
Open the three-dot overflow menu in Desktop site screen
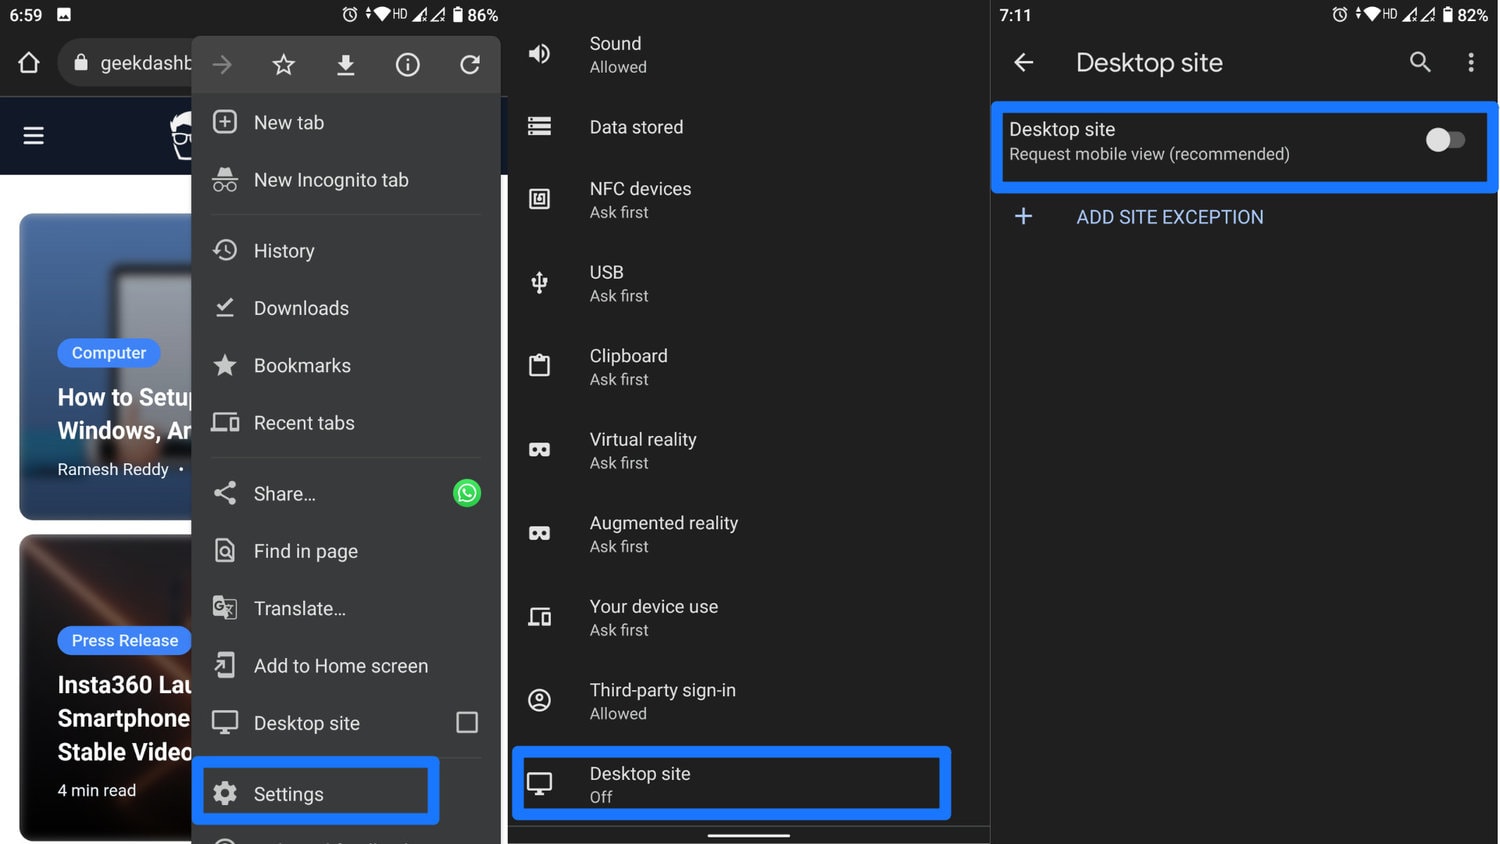tap(1471, 63)
